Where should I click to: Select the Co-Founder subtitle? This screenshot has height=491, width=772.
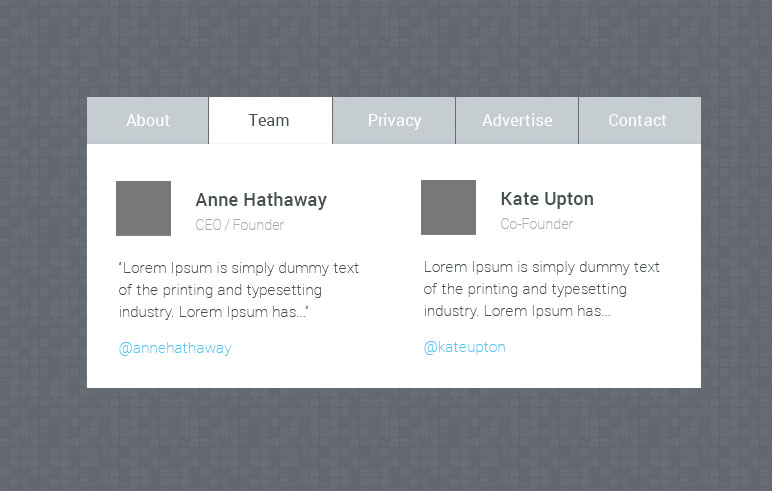pos(537,224)
